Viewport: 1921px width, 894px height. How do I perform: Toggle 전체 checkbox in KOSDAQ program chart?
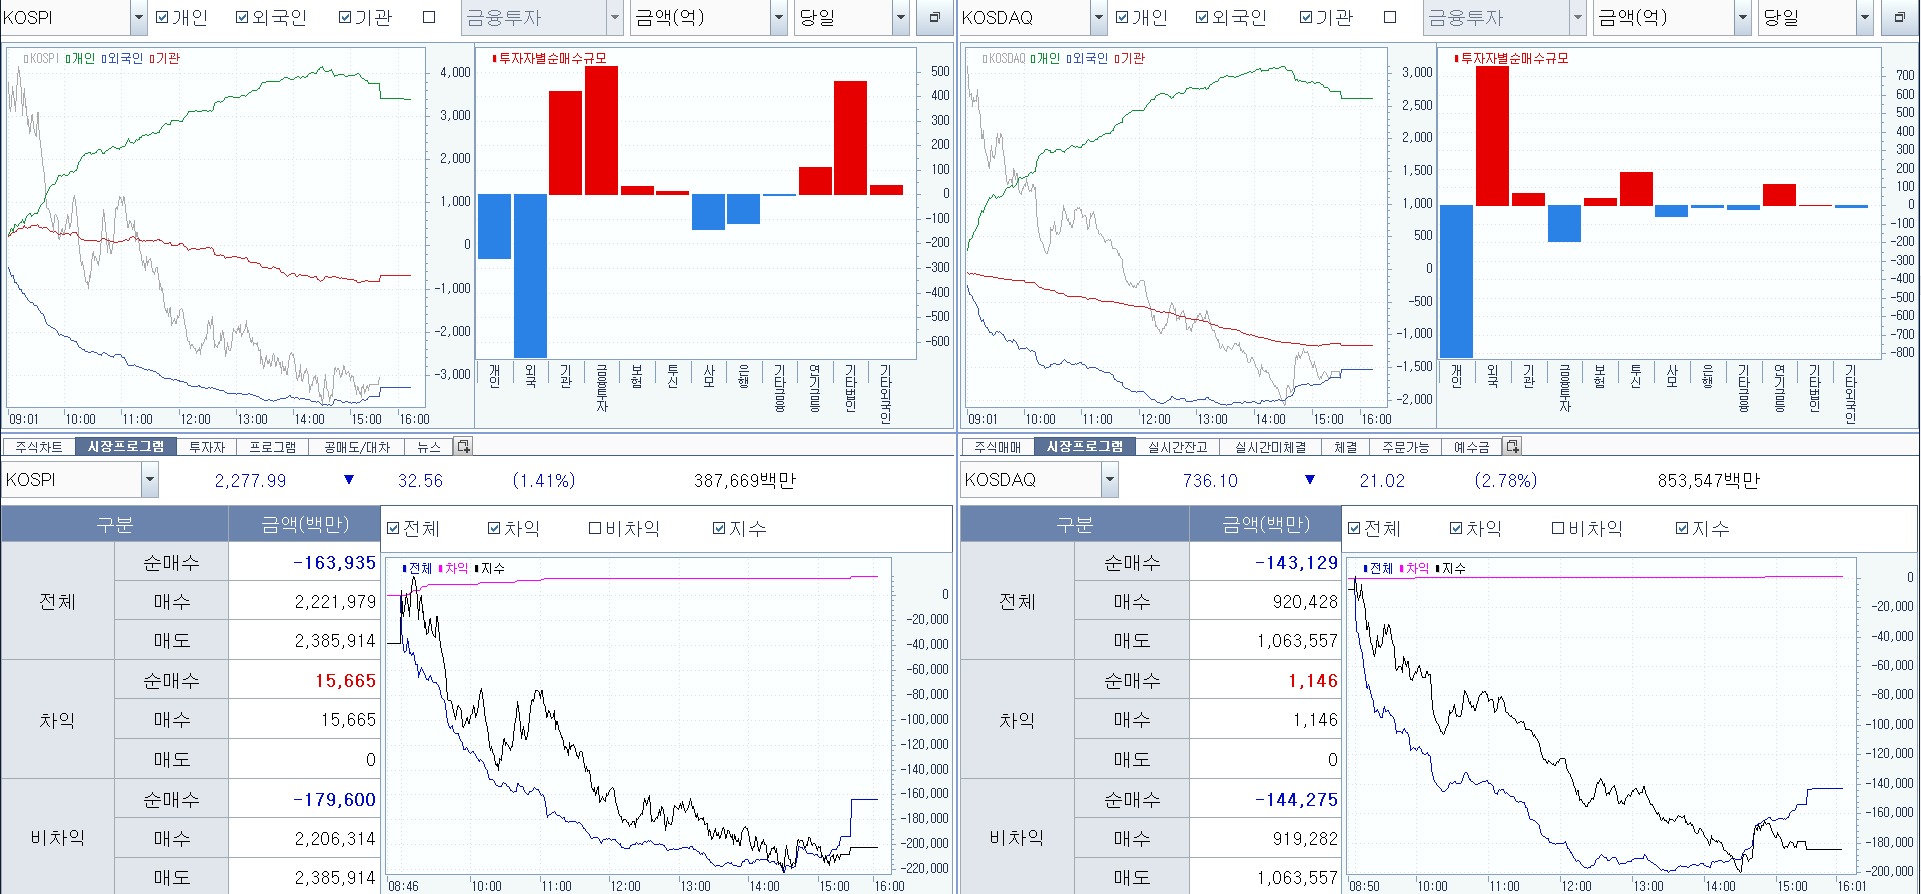coord(1354,528)
